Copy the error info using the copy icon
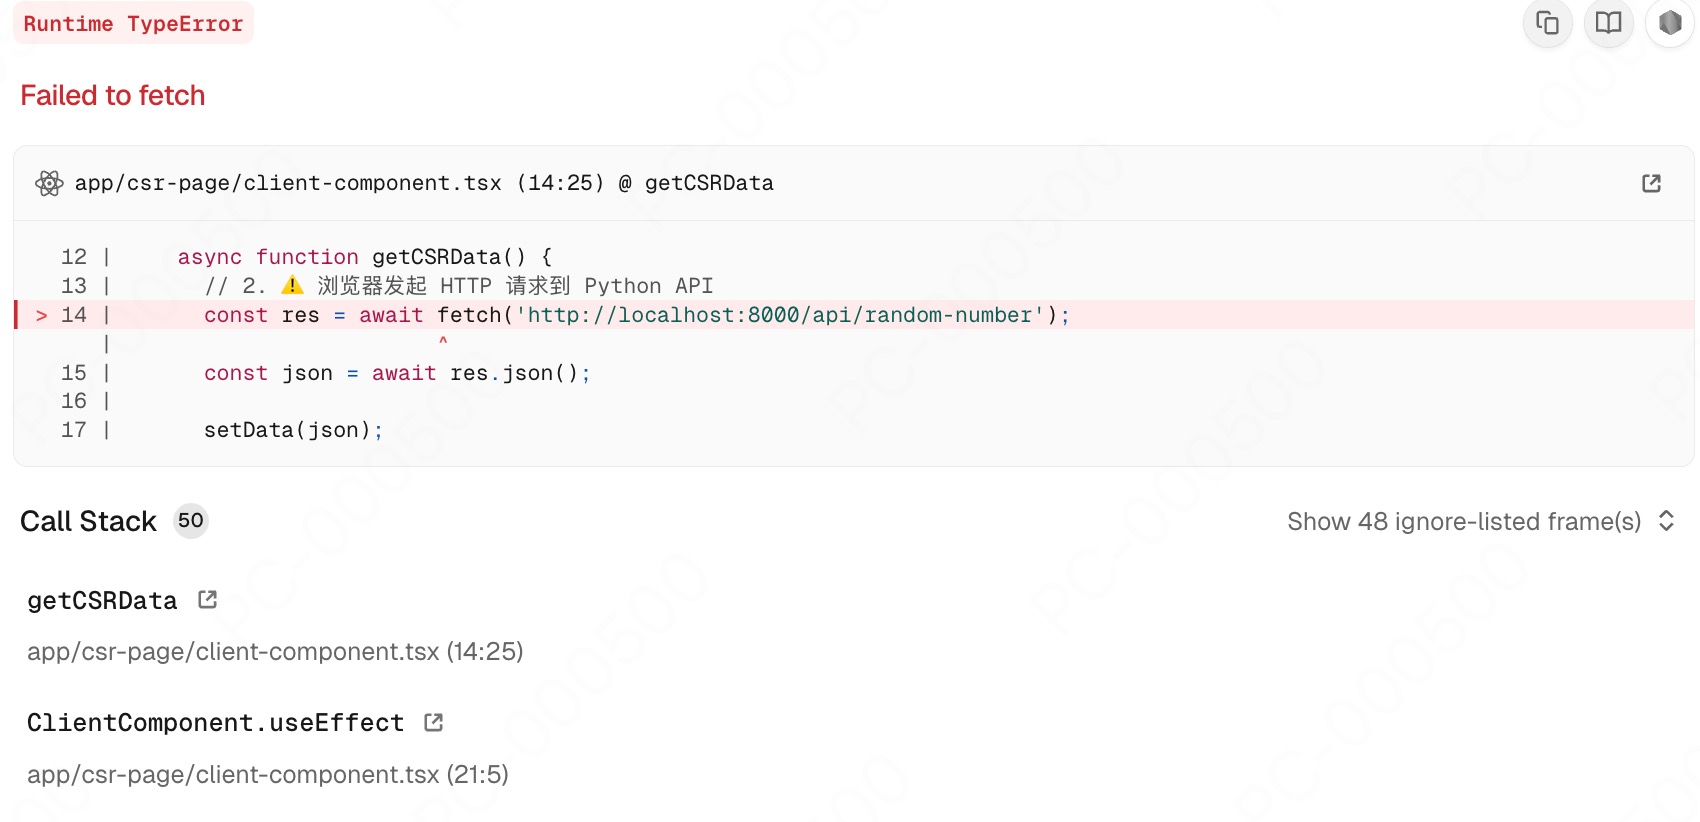1700x822 pixels. point(1547,23)
